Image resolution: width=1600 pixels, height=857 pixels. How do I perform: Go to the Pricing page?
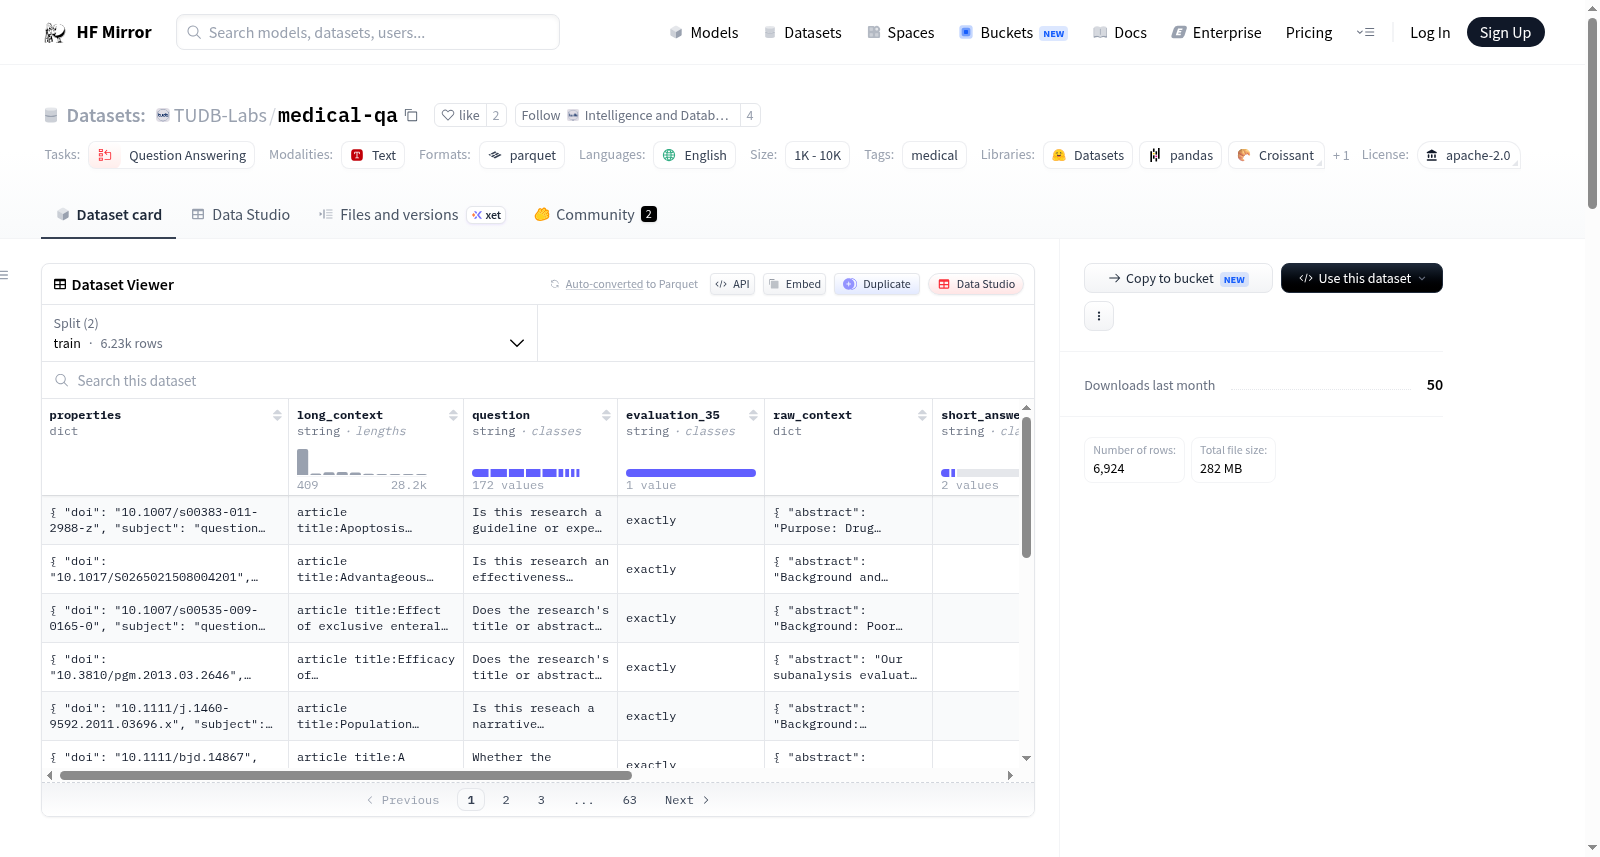(x=1309, y=32)
